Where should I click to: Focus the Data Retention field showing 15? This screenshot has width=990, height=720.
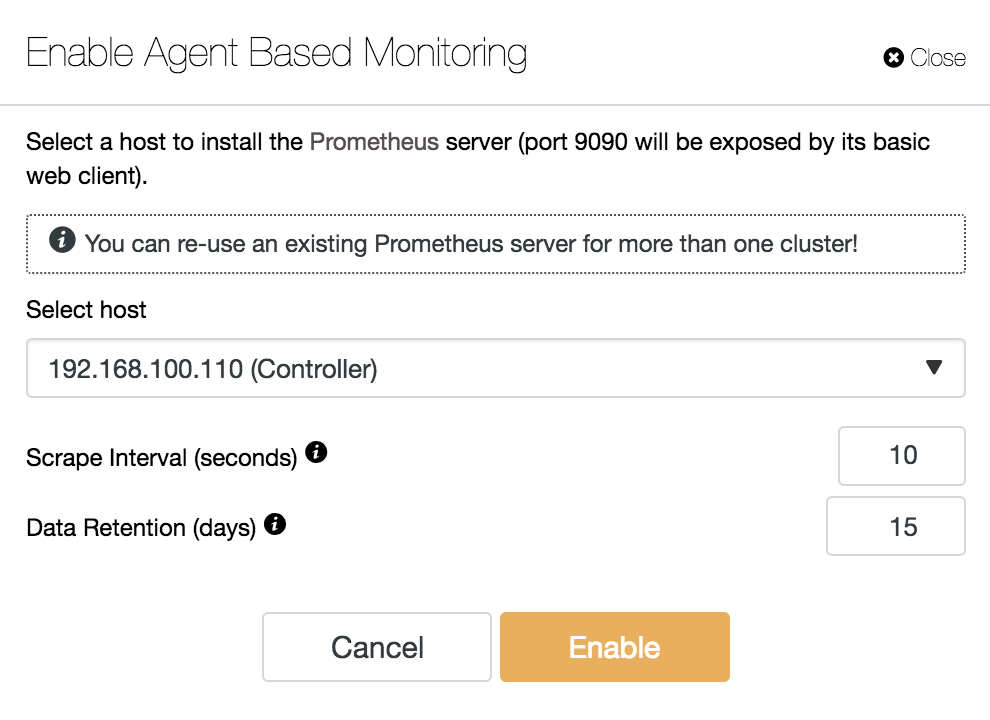896,526
